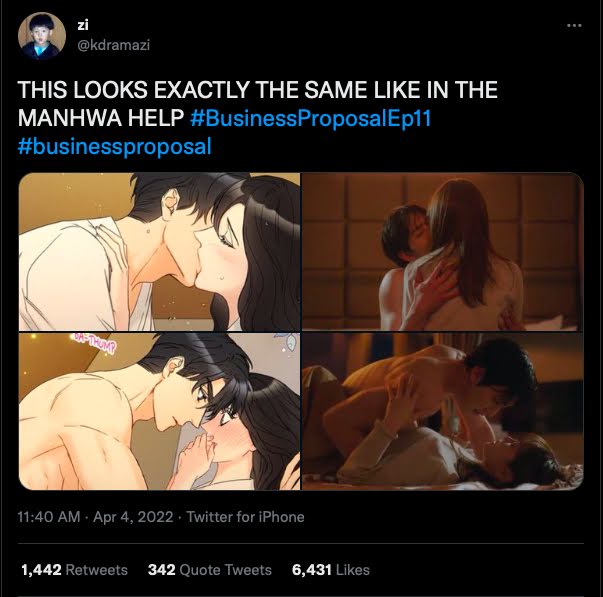View the bottom-right drama scene image
The height and width of the screenshot is (597, 603).
(x=443, y=411)
